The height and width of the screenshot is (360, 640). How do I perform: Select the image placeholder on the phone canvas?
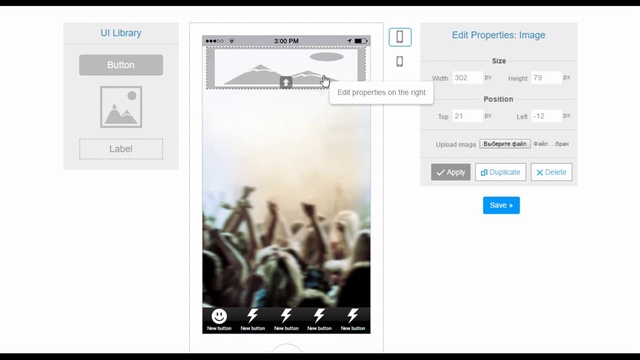[x=286, y=67]
